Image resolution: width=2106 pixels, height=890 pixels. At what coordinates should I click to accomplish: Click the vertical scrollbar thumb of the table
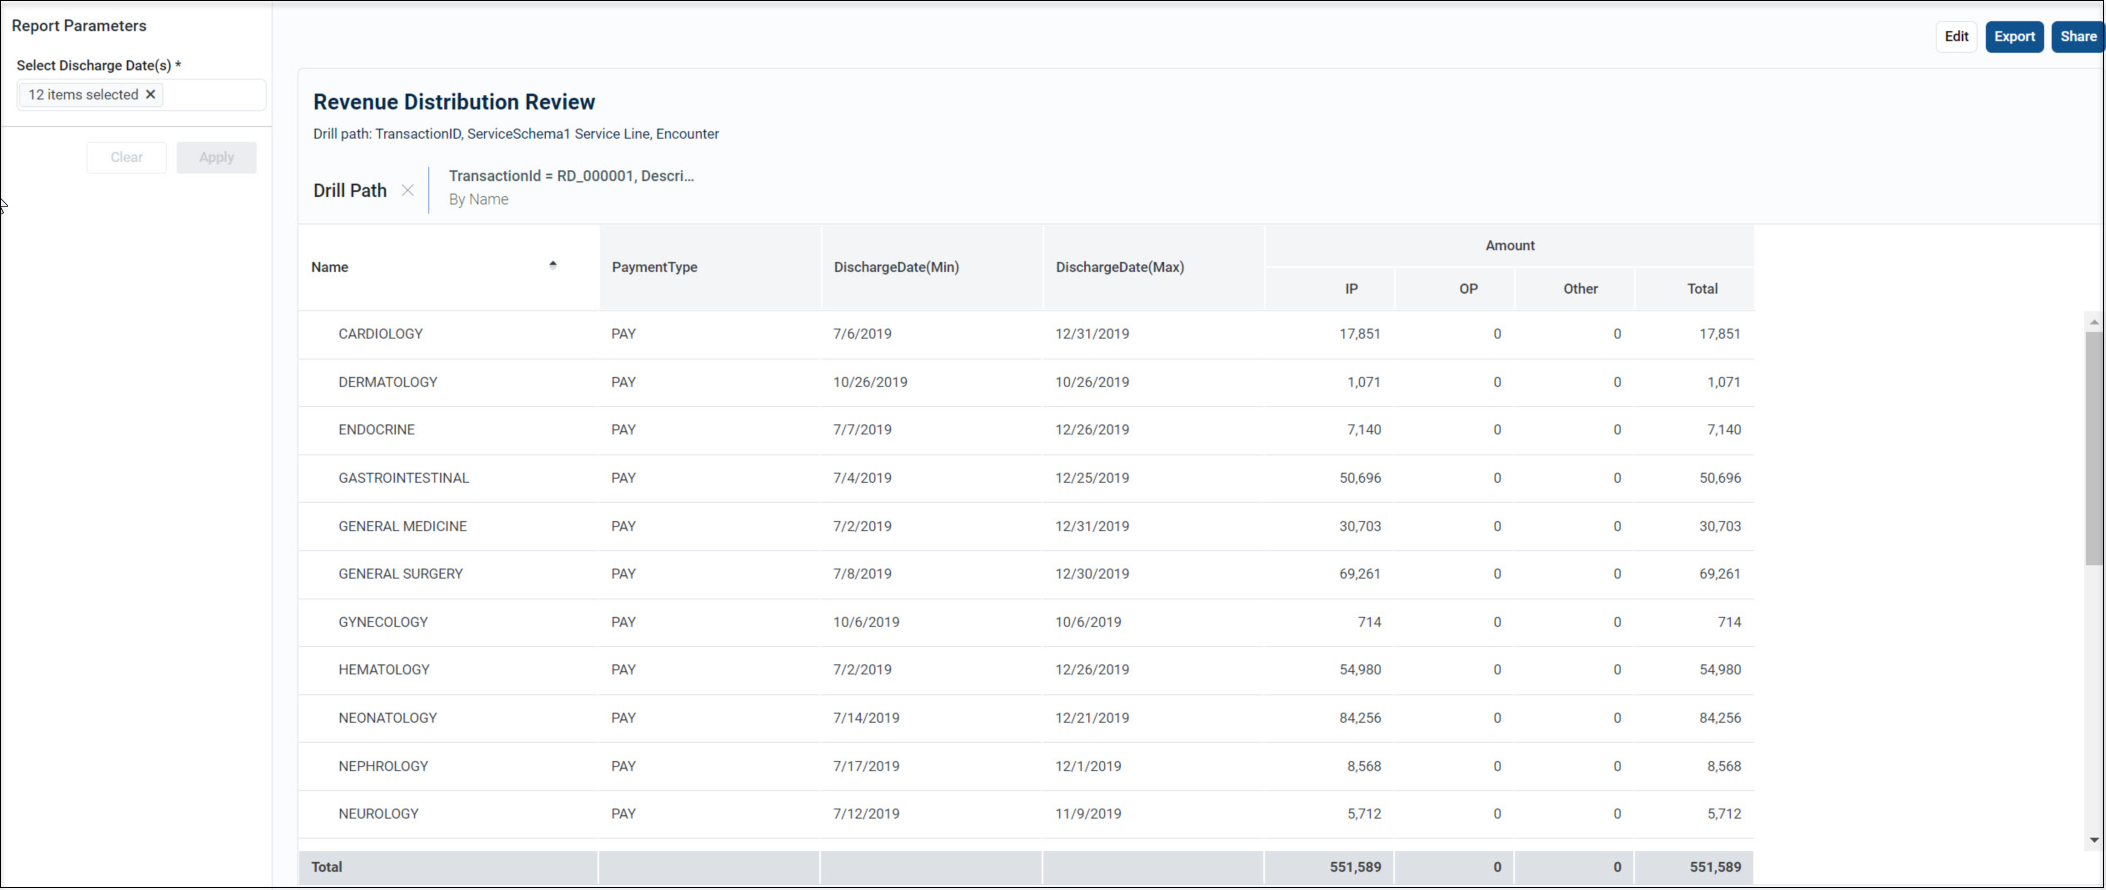(x=2094, y=448)
